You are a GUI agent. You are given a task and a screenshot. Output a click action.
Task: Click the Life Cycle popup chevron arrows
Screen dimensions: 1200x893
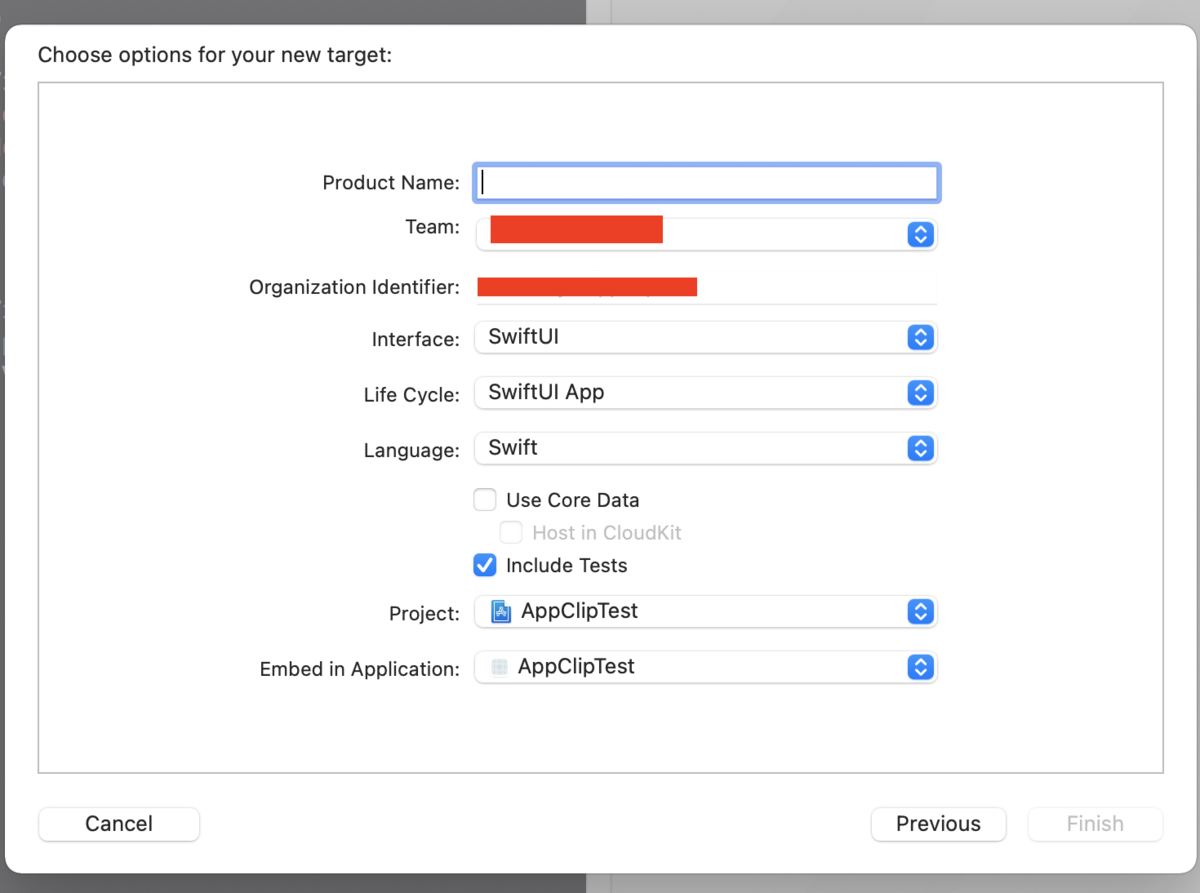[x=920, y=393]
